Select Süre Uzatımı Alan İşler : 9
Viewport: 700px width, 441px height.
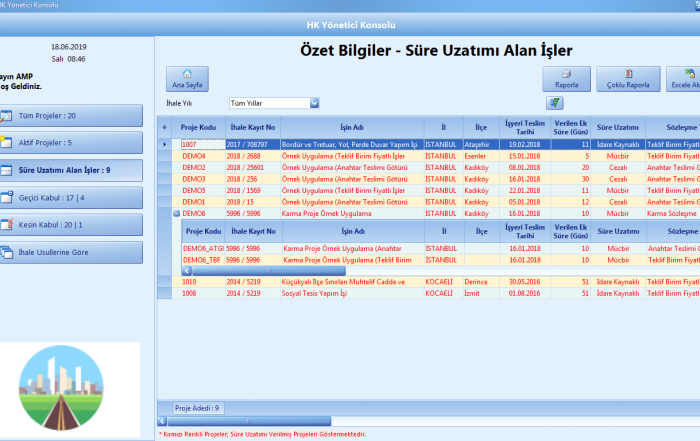[77, 171]
